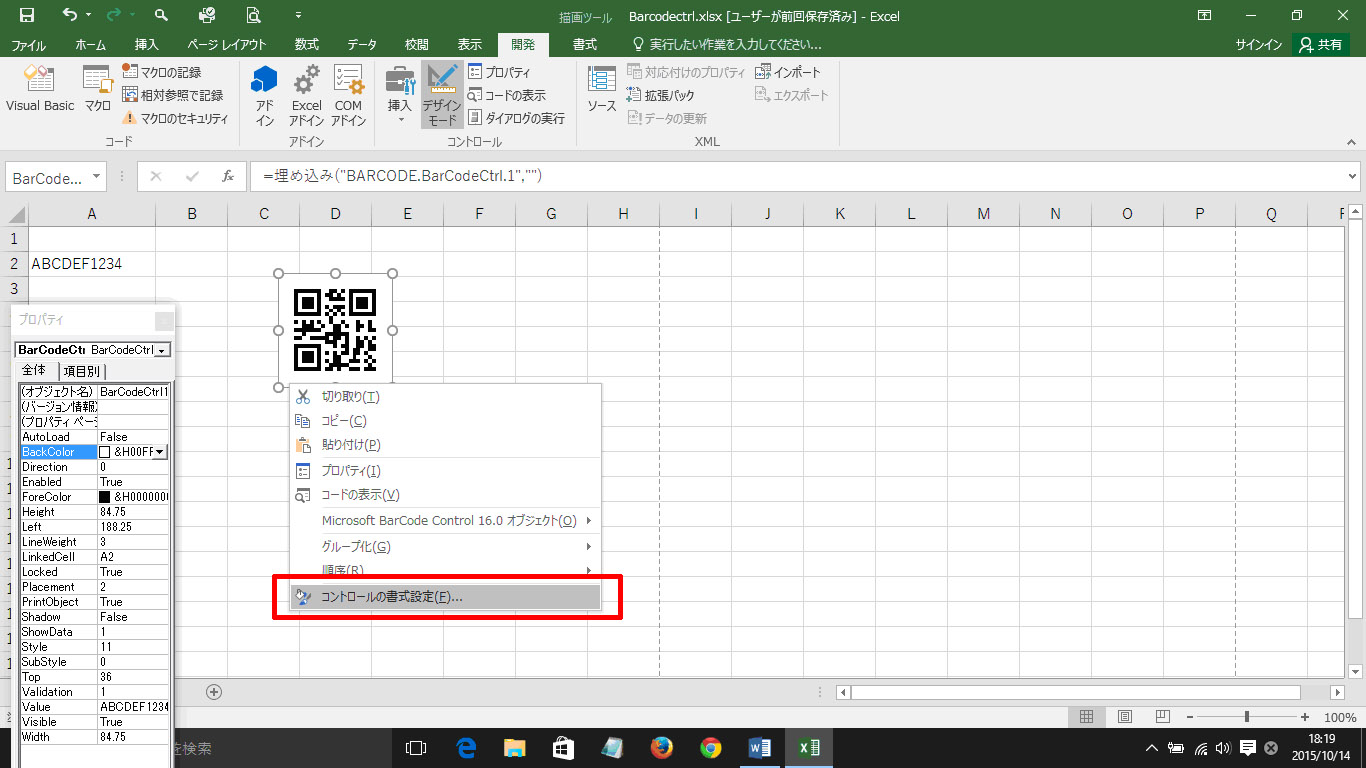Choose プロパティ(I) from context menu

[x=445, y=471]
